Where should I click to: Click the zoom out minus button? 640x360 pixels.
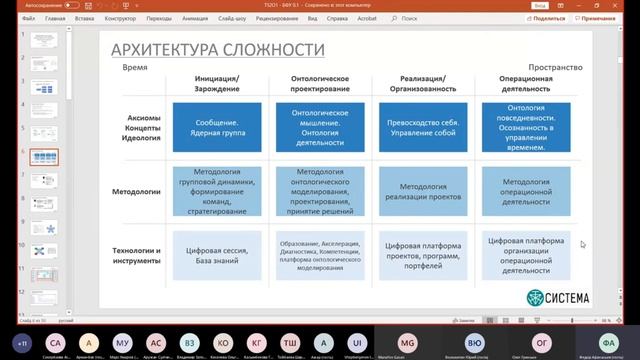coord(549,321)
